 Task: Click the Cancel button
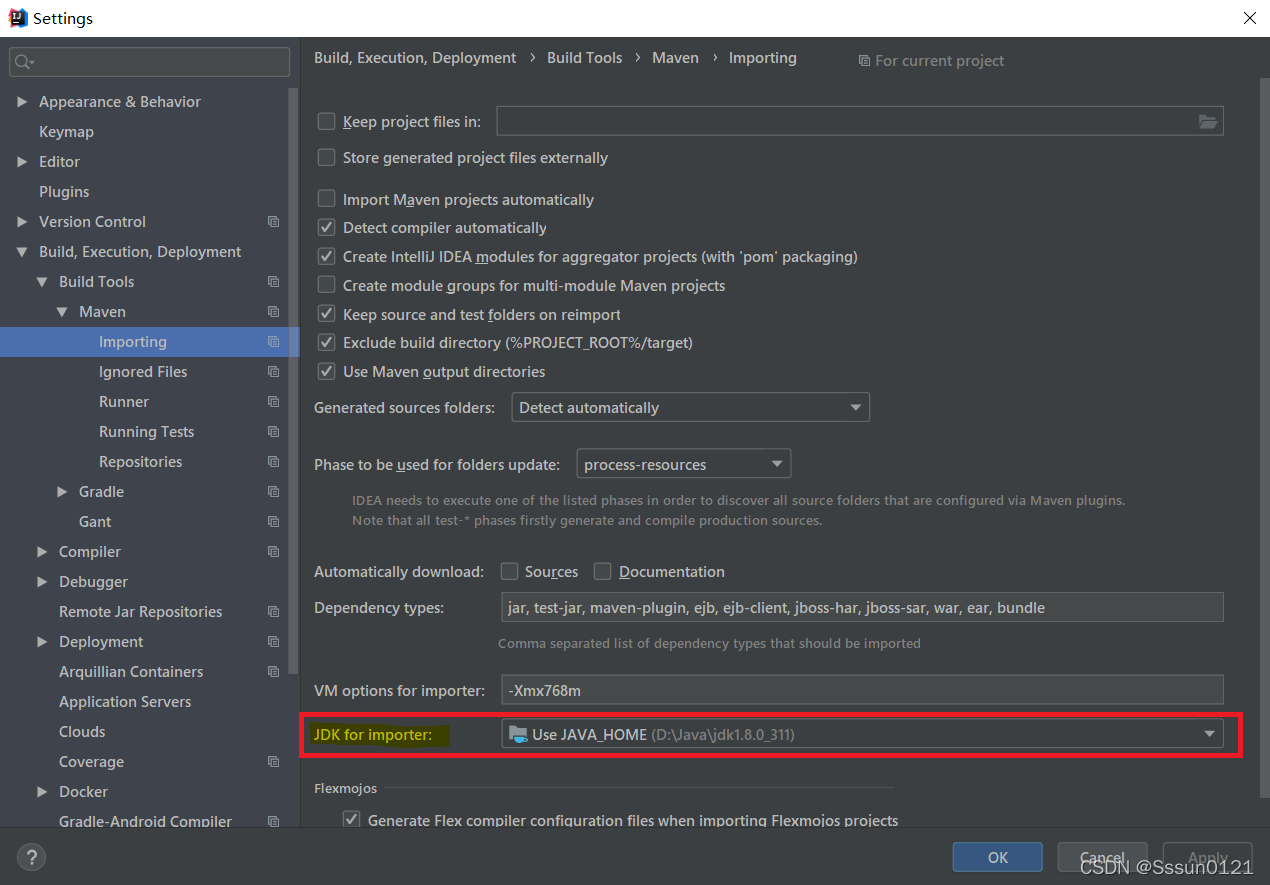(1103, 857)
